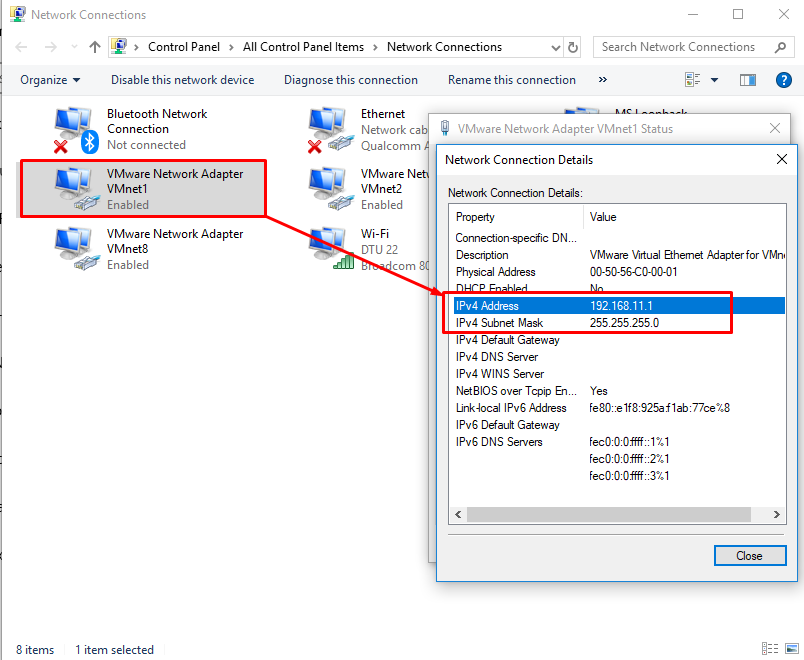Switch to details view in status bar
This screenshot has width=804, height=660.
pos(770,649)
